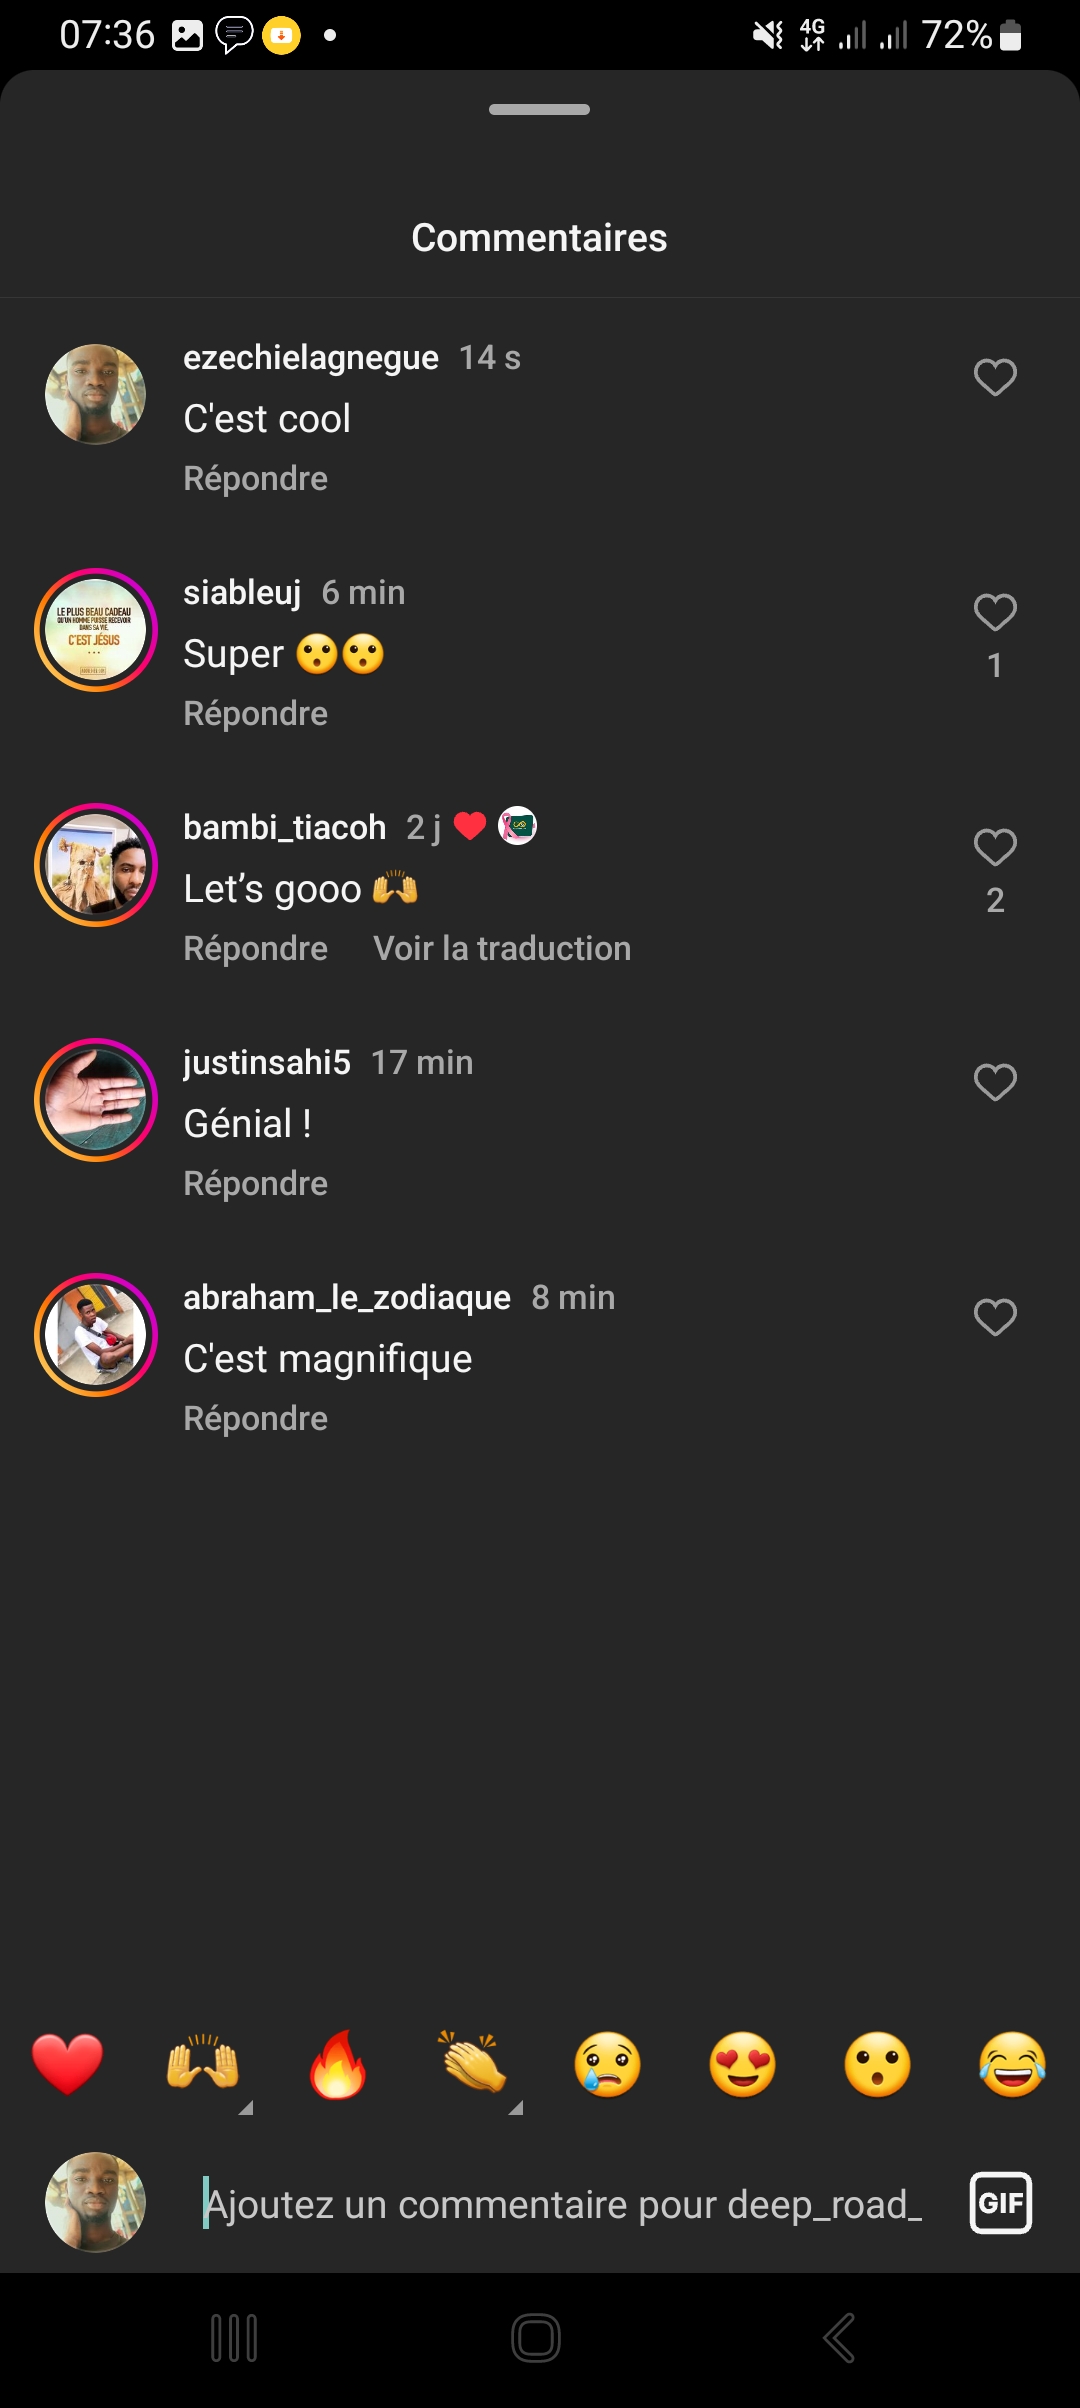Reply to justinsahi5's "Génial !" comment
The width and height of the screenshot is (1080, 2408).
(256, 1183)
